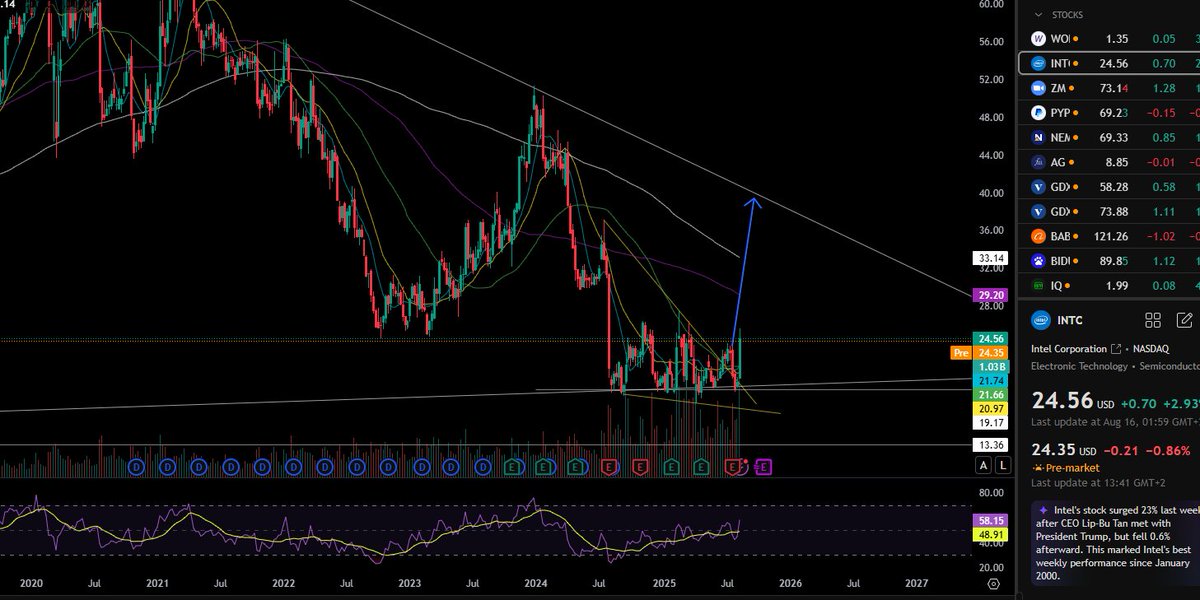Click the 19.17 white price label
The width and height of the screenshot is (1200, 600).
pyautogui.click(x=989, y=423)
